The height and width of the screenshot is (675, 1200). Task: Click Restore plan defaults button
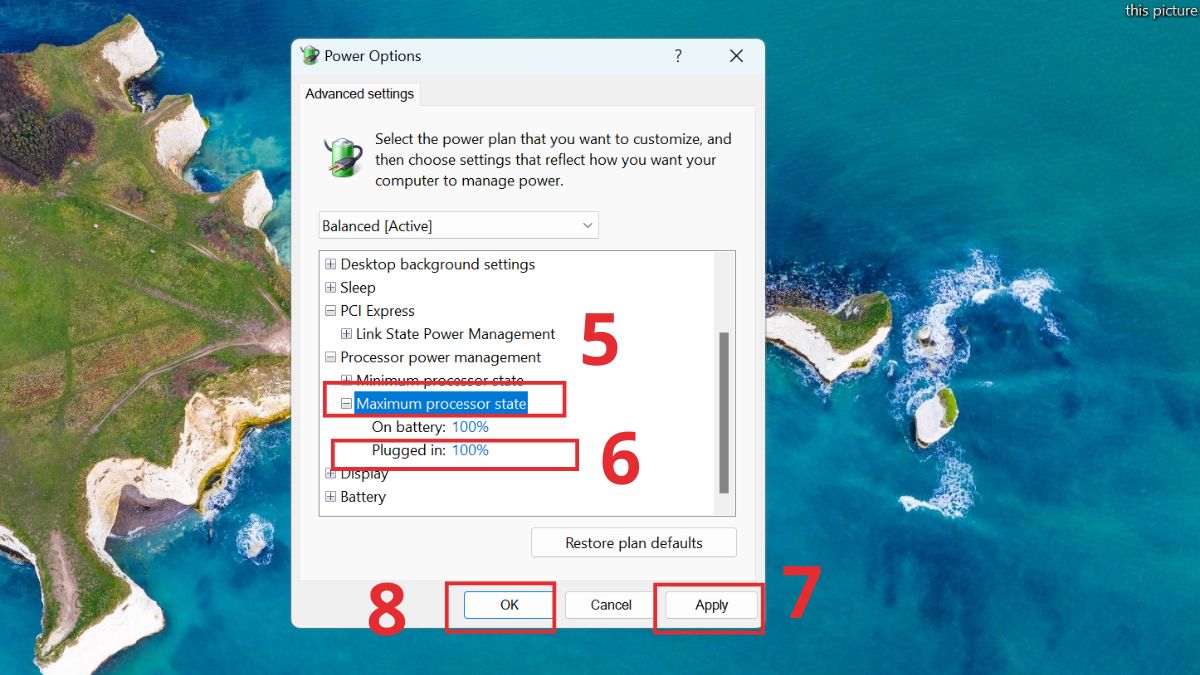[634, 543]
